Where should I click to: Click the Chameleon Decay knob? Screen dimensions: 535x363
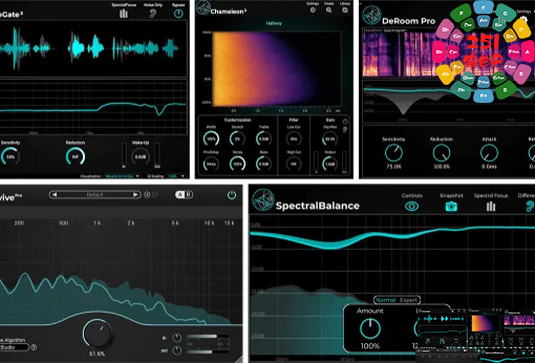point(237,164)
